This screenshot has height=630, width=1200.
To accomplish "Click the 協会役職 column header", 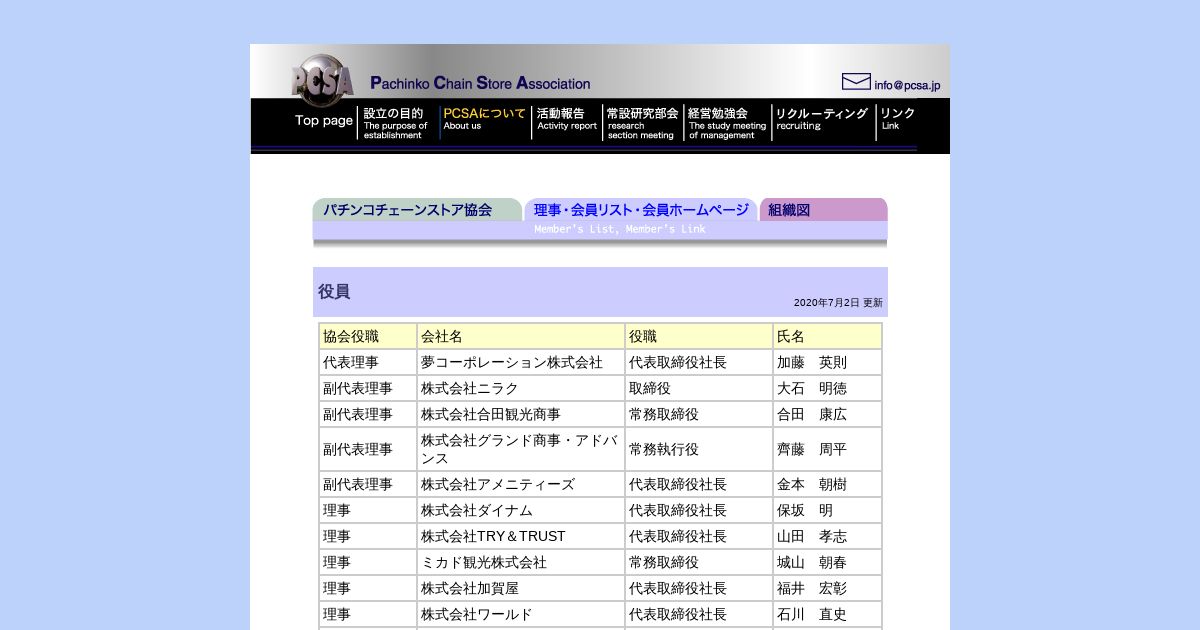I will tap(368, 336).
